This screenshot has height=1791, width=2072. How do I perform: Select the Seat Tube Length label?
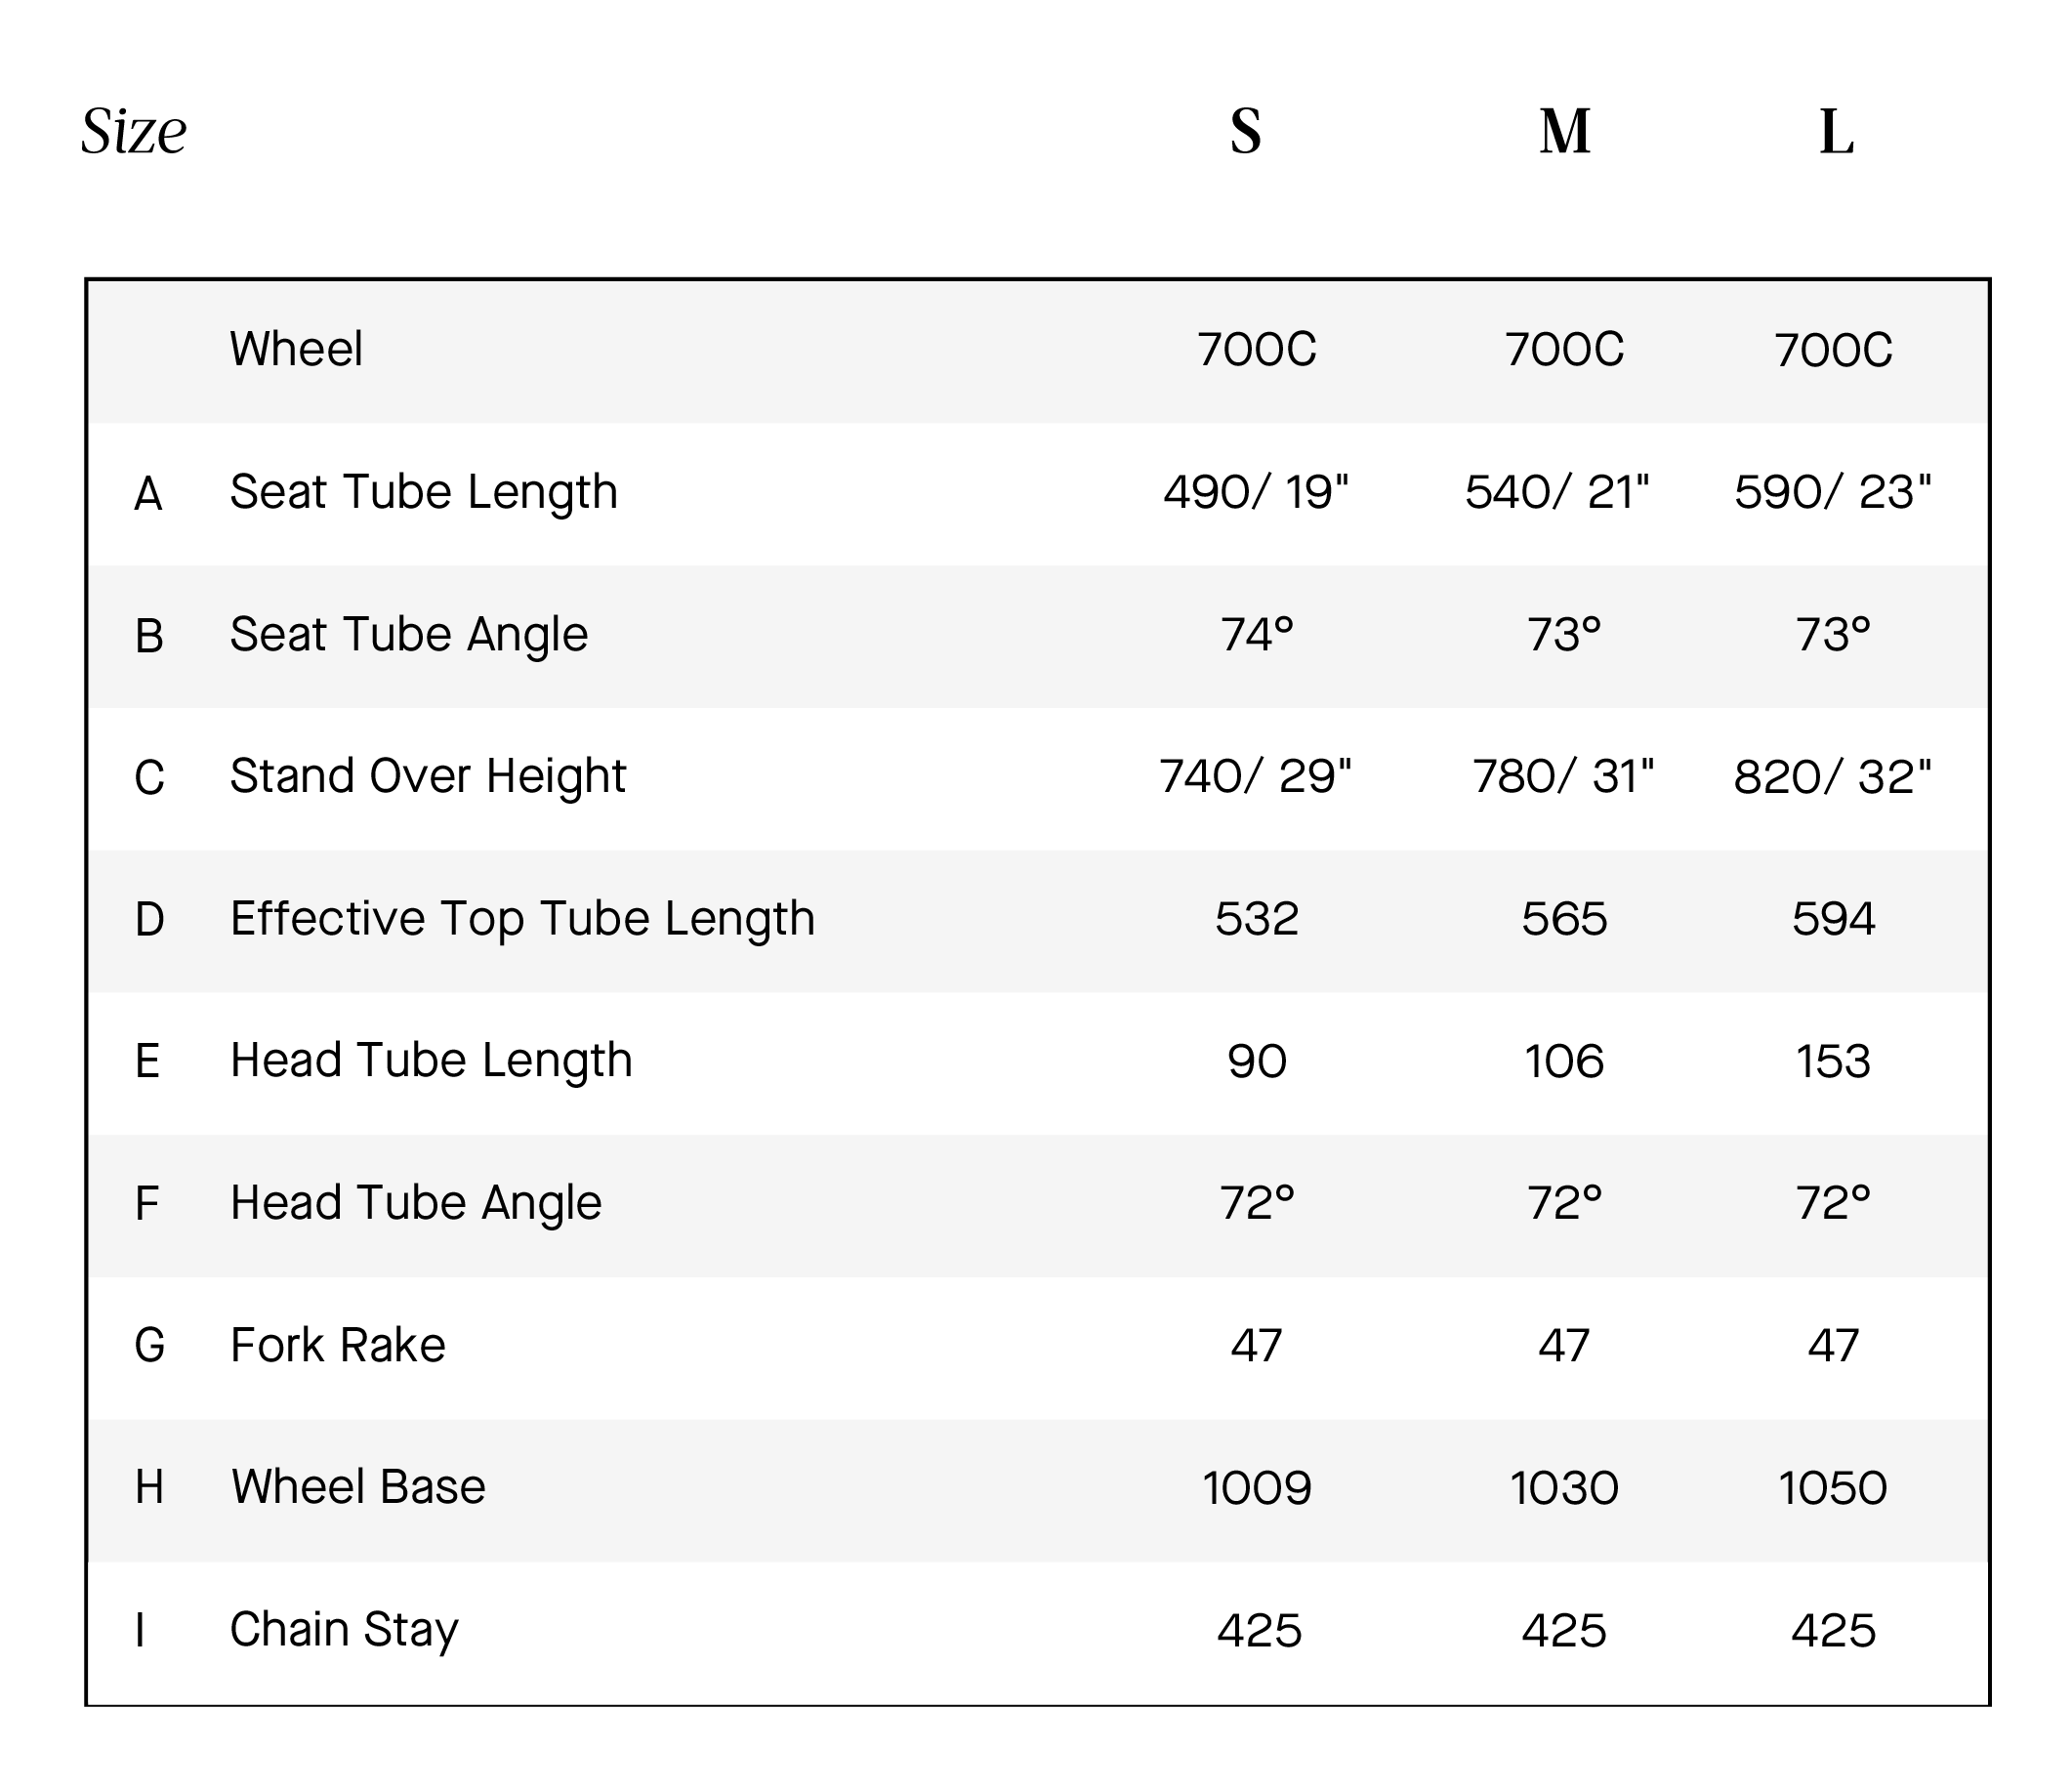[x=424, y=492]
